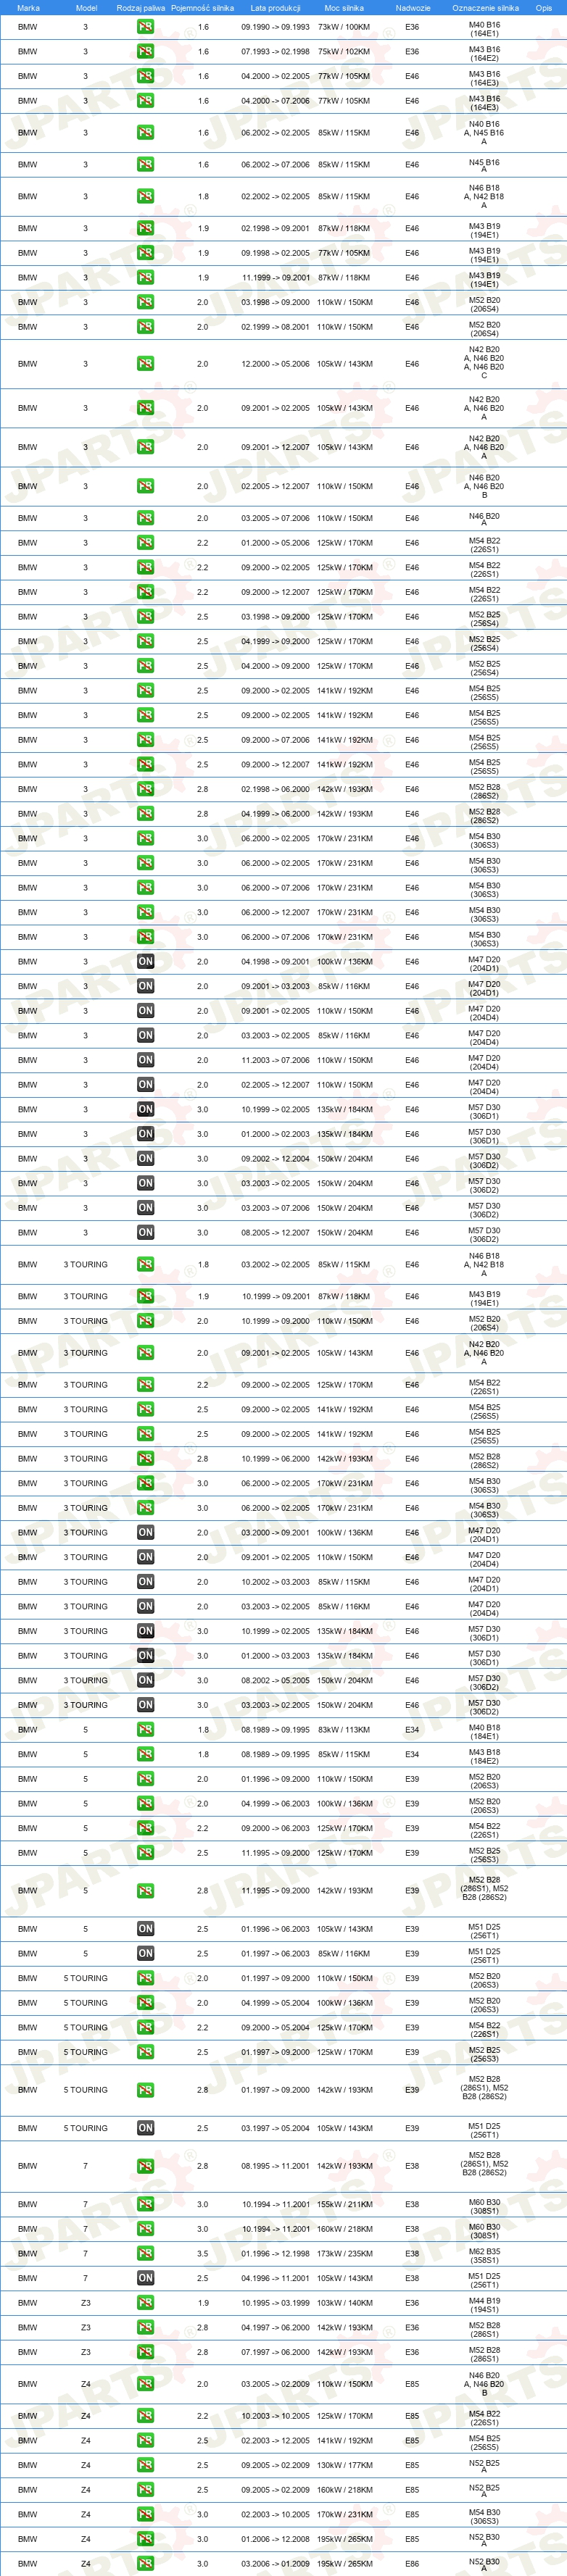Click the Moc silnika column header
This screenshot has height=2576, width=567.
pyautogui.click(x=344, y=8)
